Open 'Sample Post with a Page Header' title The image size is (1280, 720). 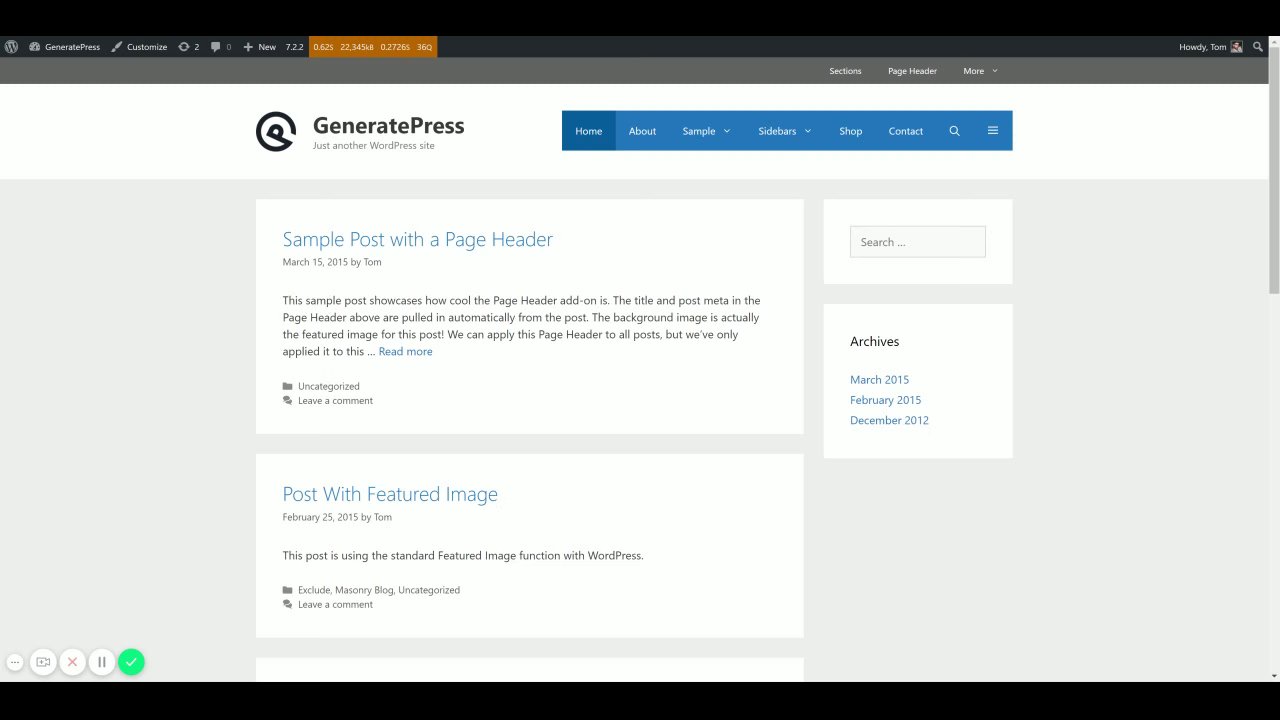pos(417,239)
